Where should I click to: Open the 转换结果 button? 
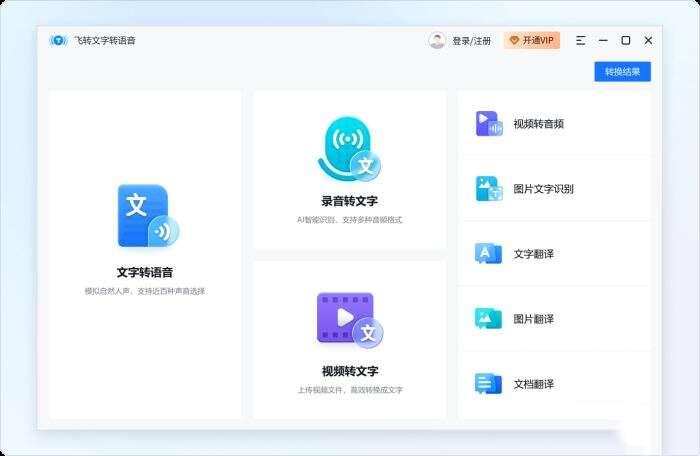point(622,71)
